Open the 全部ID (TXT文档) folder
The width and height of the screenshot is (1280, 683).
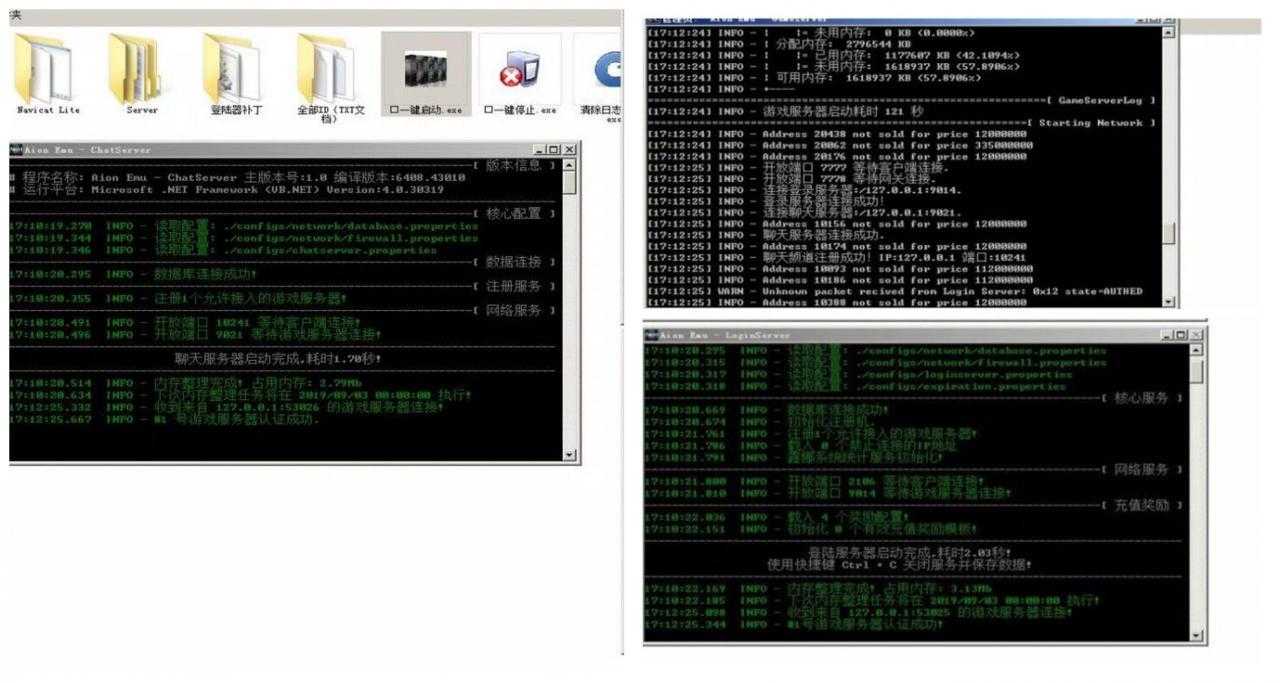pyautogui.click(x=330, y=72)
